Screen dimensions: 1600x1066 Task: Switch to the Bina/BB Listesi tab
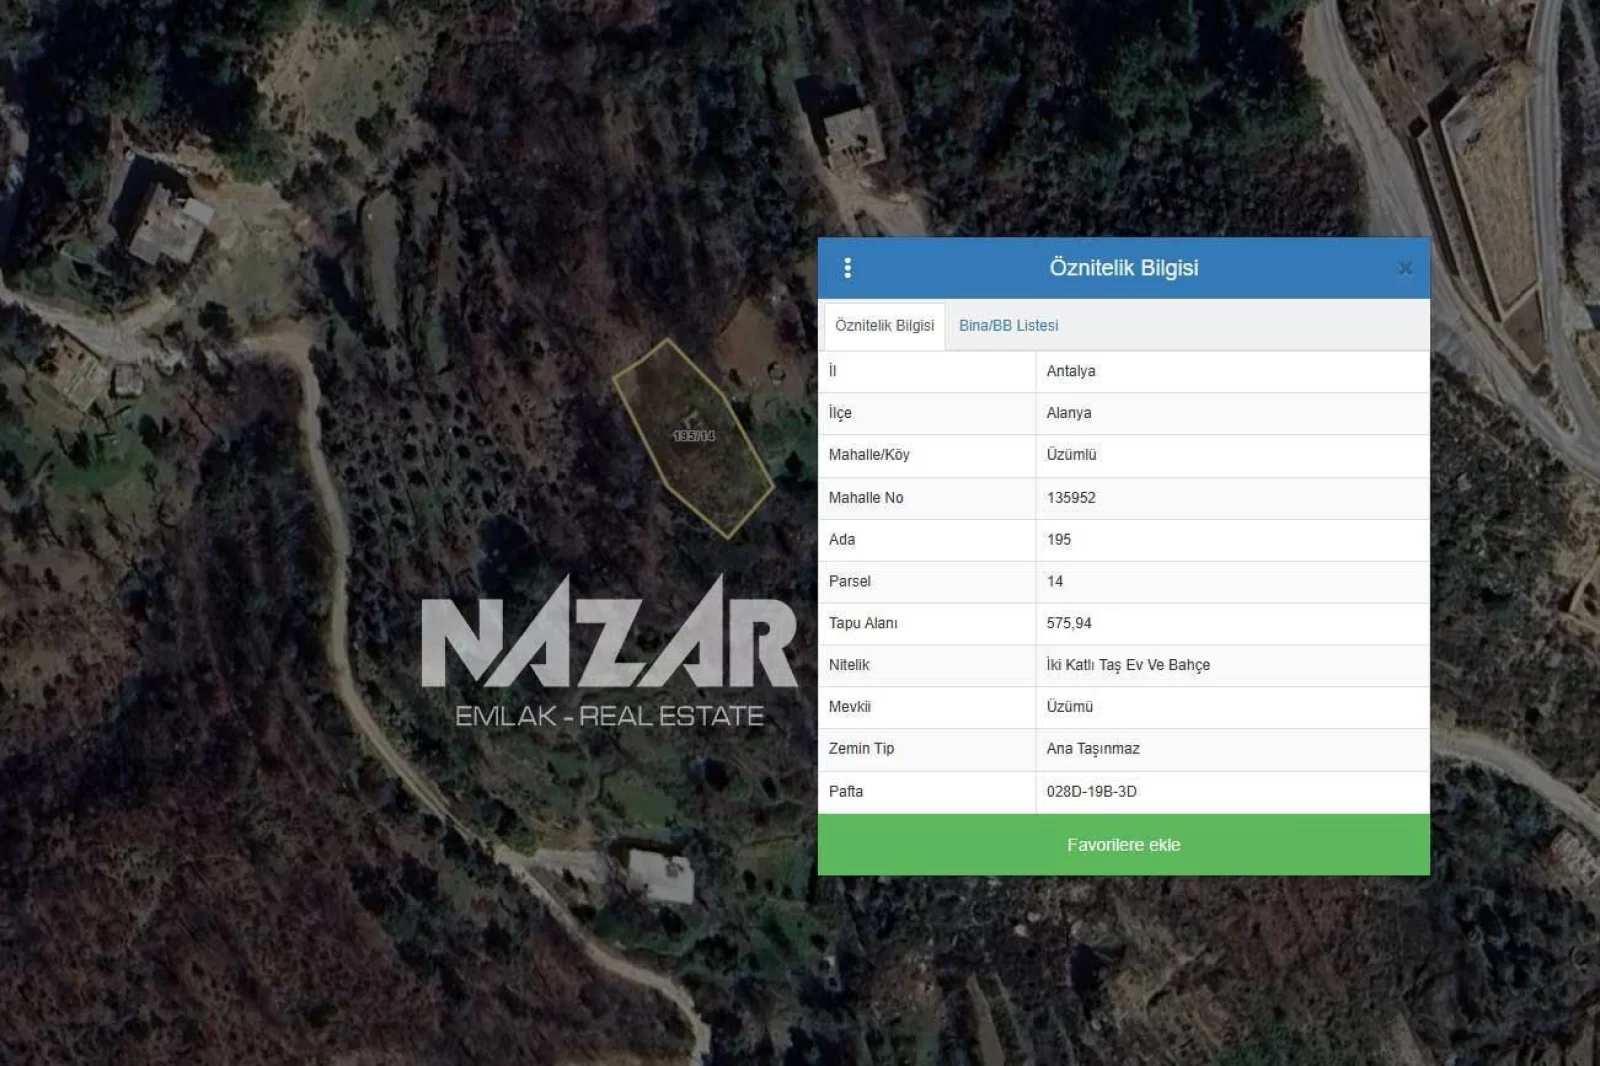click(1008, 326)
